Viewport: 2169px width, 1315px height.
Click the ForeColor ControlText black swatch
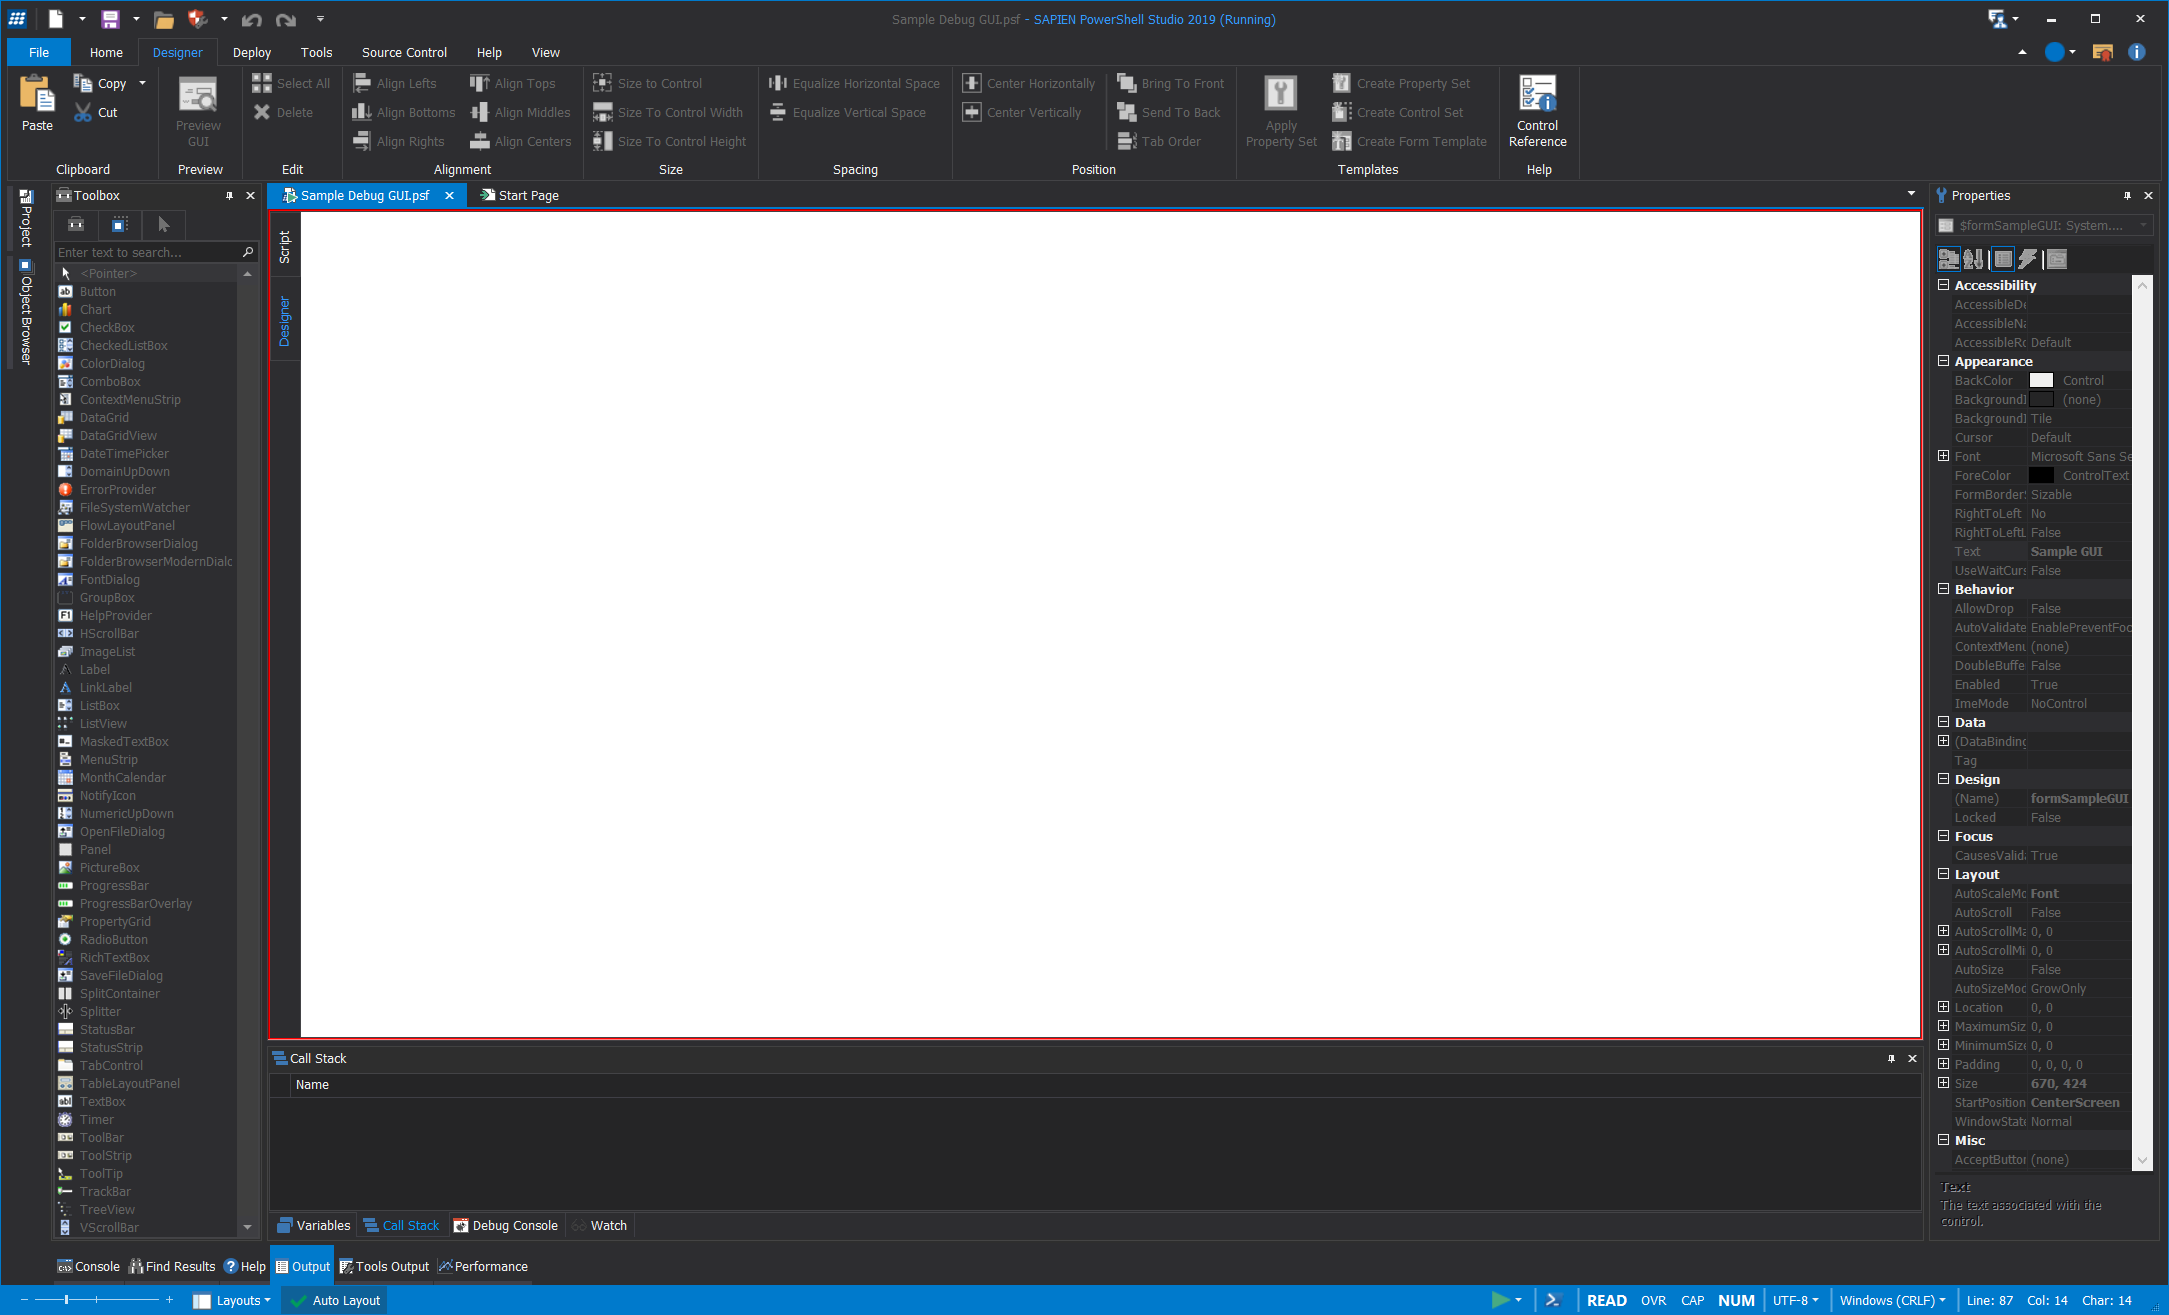(2041, 475)
